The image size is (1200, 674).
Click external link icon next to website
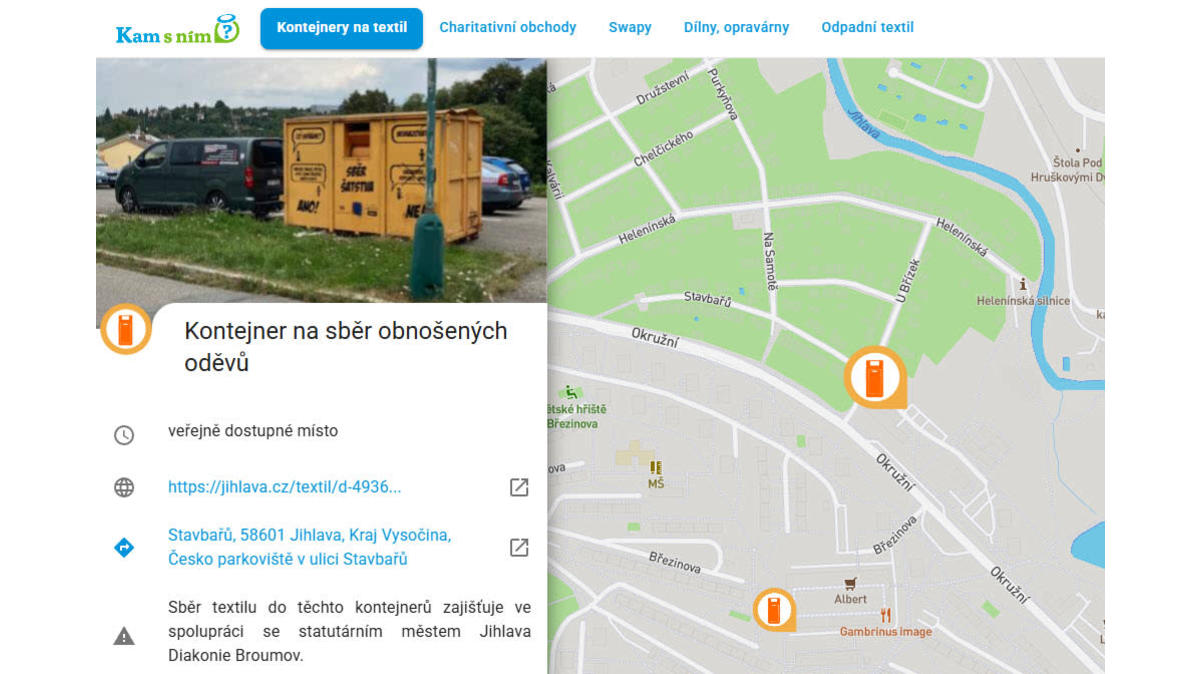[x=519, y=487]
